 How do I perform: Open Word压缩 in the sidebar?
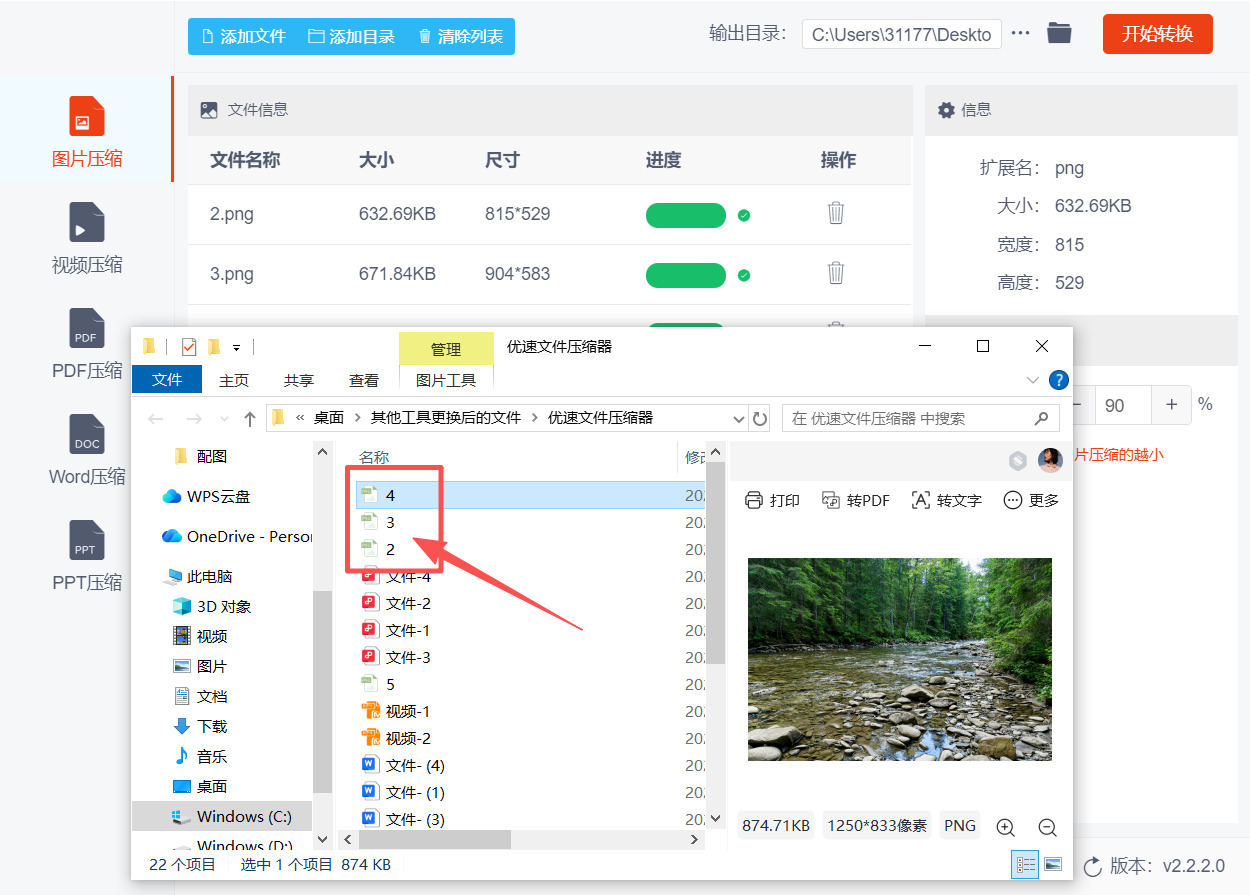87,450
